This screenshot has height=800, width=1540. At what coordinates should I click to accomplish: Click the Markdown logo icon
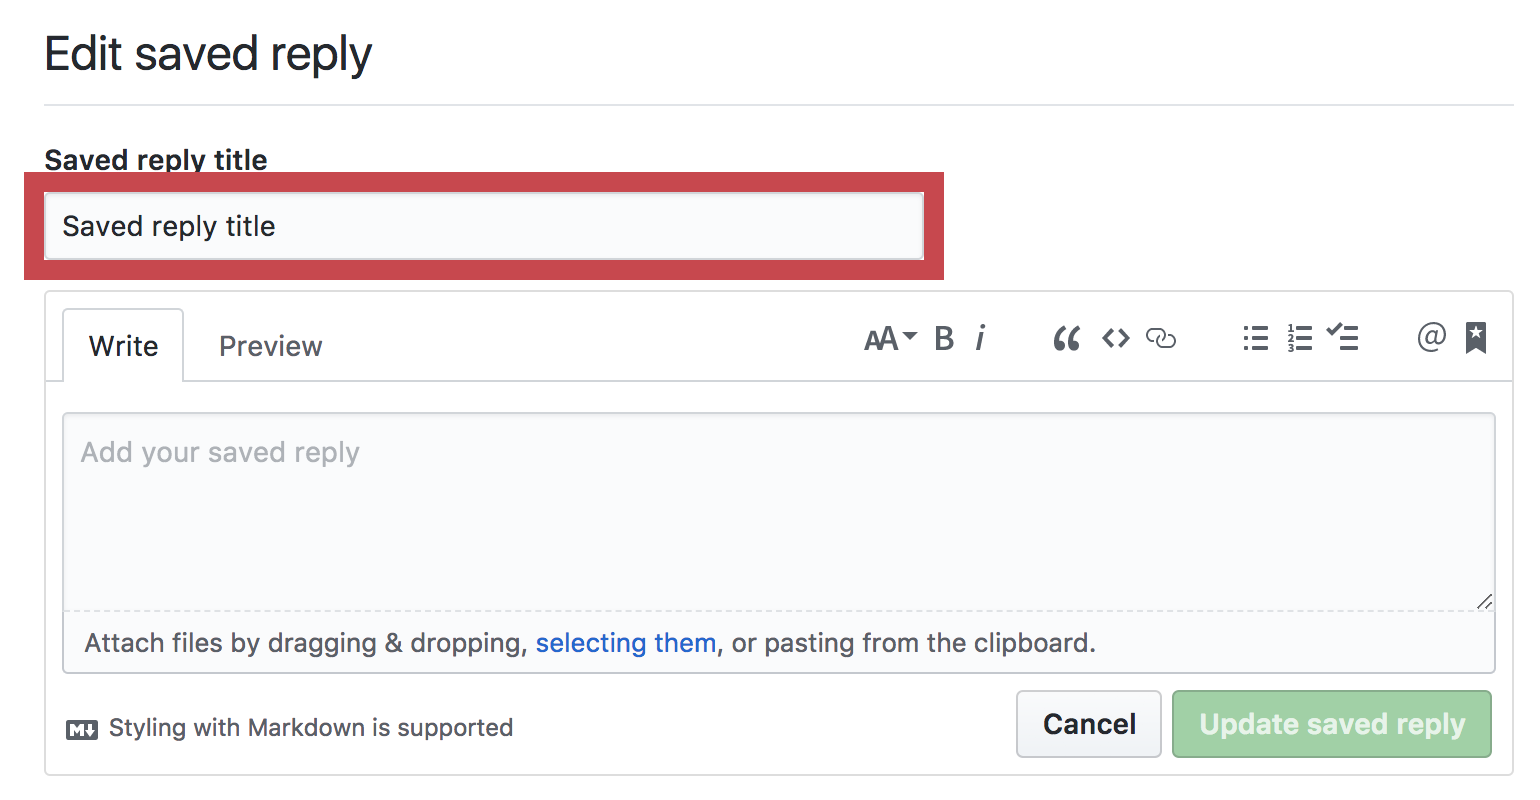82,729
